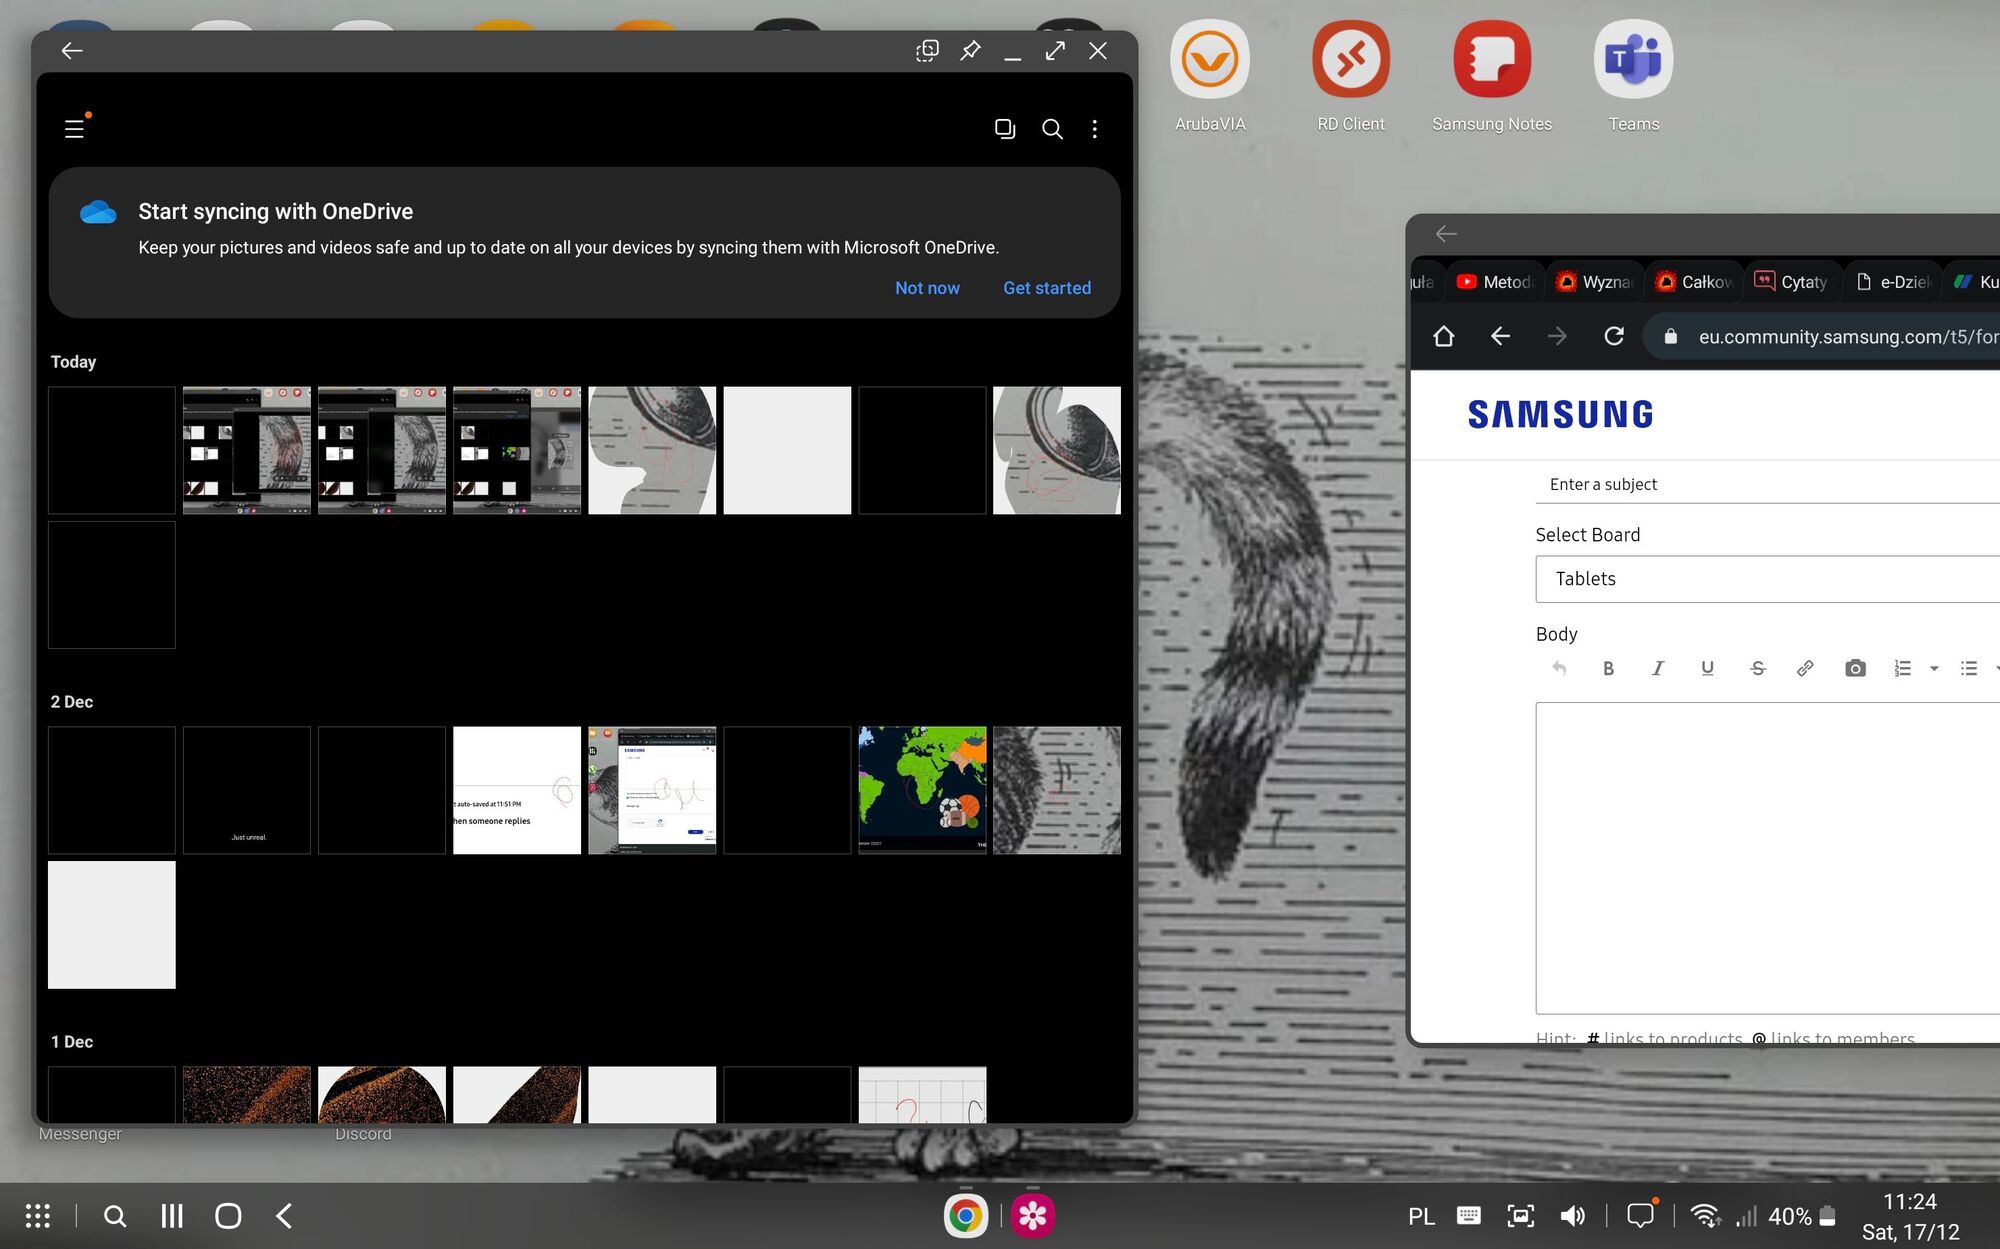Insert a link in Body editor
The width and height of the screenshot is (2000, 1249).
tap(1805, 668)
